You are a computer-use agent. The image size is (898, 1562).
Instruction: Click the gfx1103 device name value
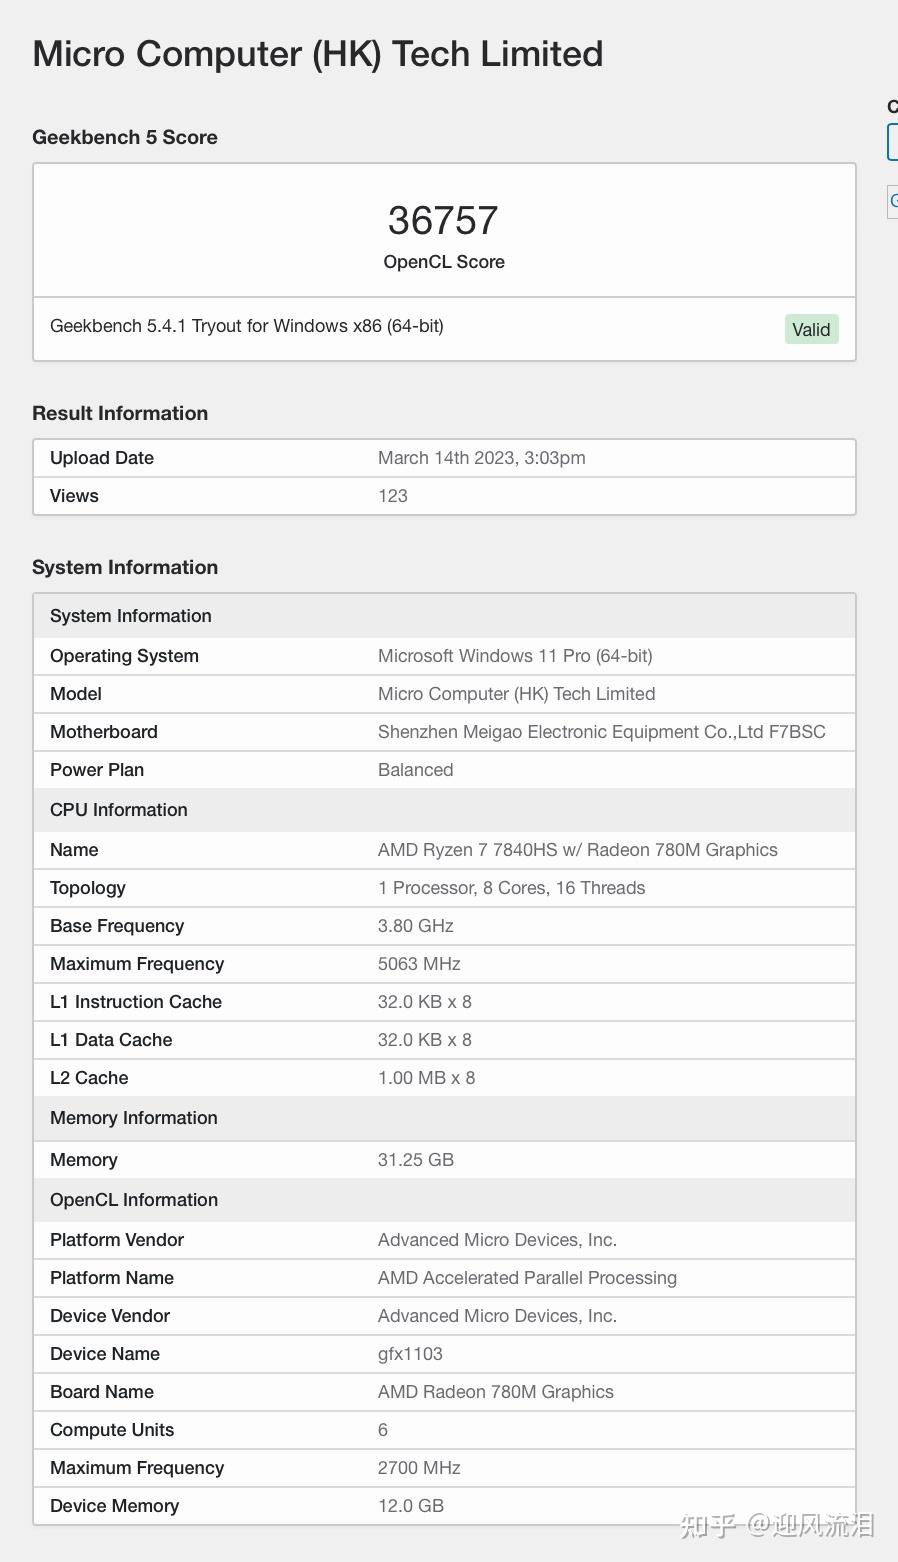point(410,1354)
